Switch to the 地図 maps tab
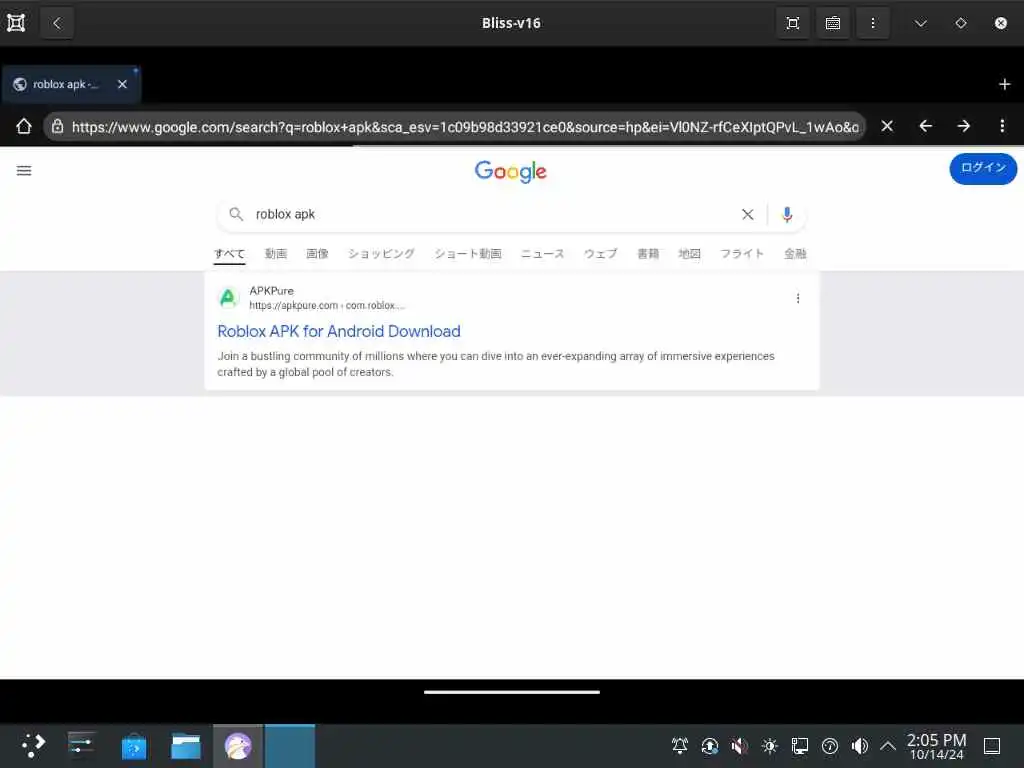The image size is (1024, 768). click(690, 253)
